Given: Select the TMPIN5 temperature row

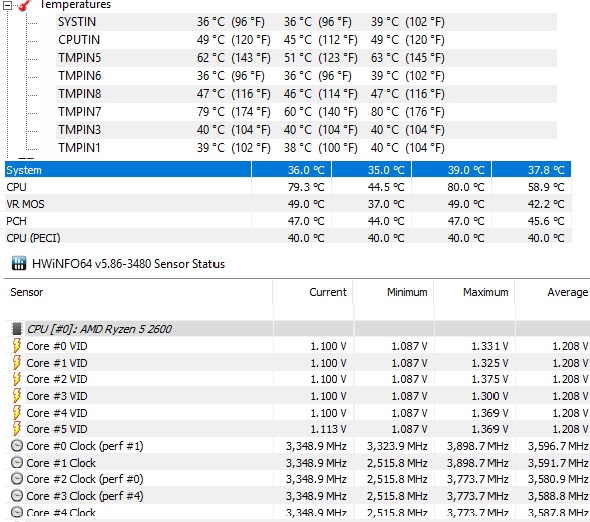Looking at the screenshot, I should (306, 58).
